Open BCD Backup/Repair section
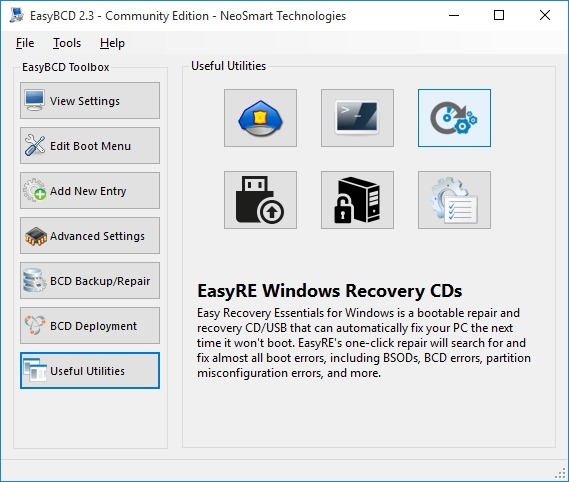The height and width of the screenshot is (482, 569). click(90, 281)
